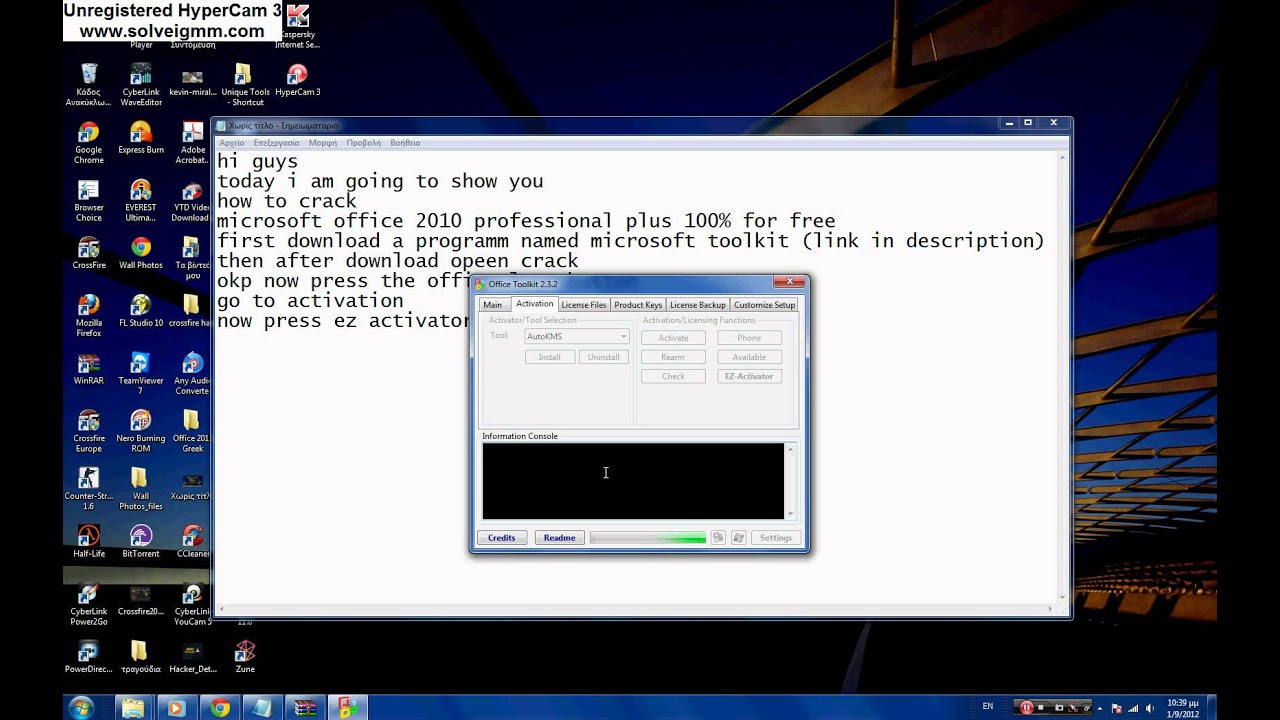
Task: Open Chrome from the taskbar
Action: (220, 708)
